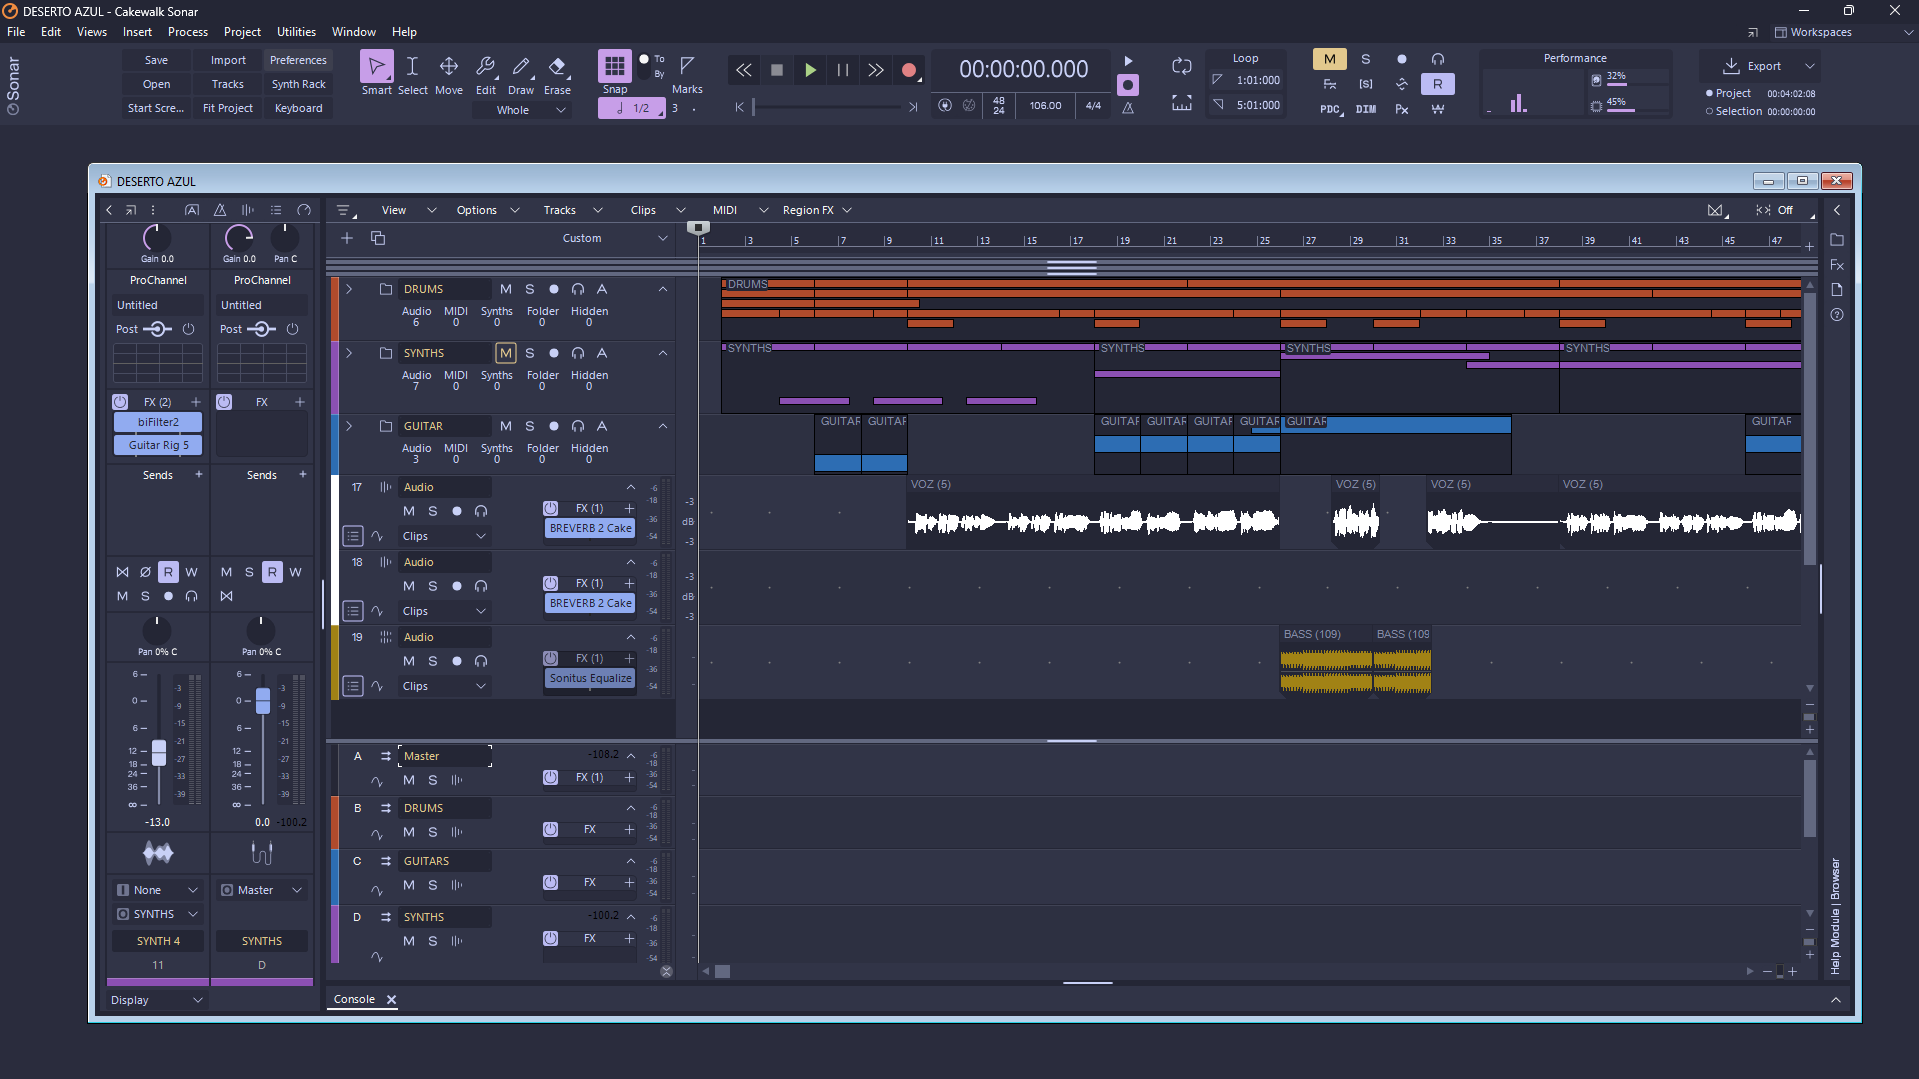Click the Export icon
The image size is (1919, 1079).
coord(1731,66)
